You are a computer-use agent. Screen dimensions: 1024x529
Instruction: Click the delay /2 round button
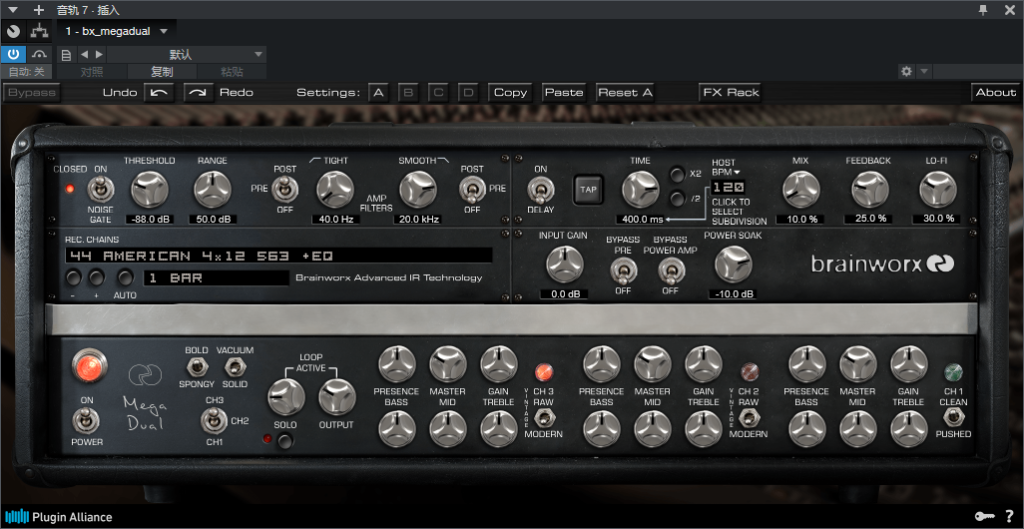[677, 197]
